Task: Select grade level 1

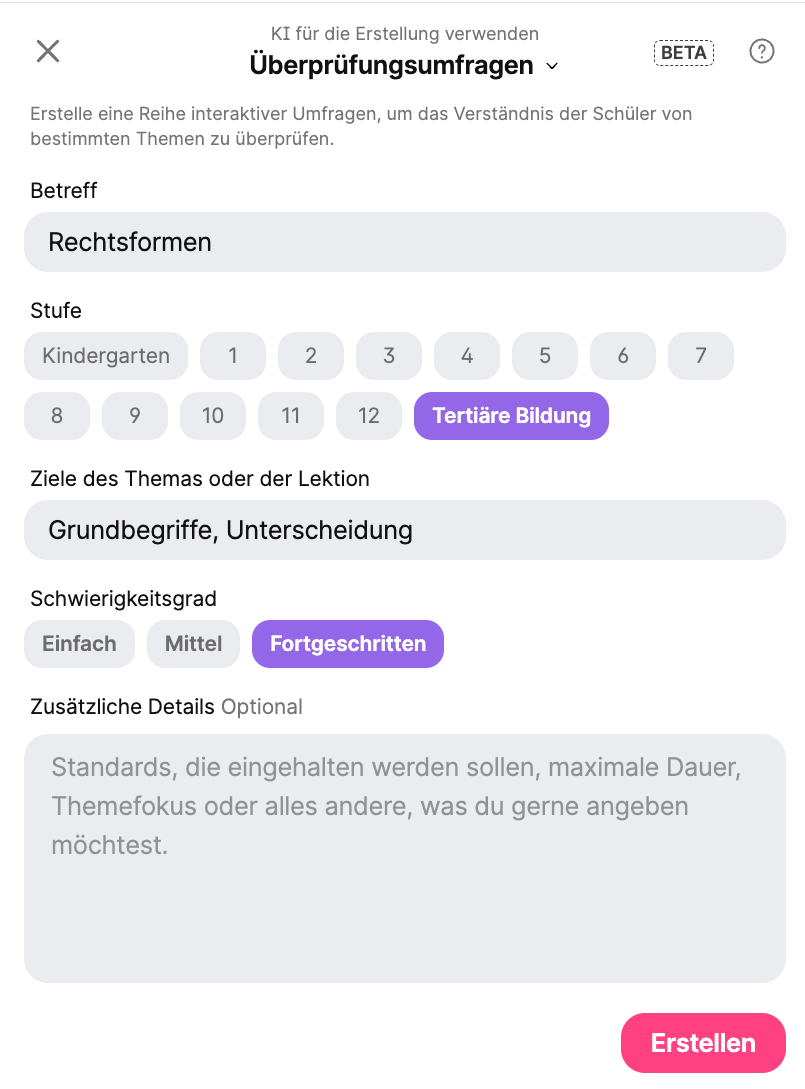Action: (x=233, y=356)
